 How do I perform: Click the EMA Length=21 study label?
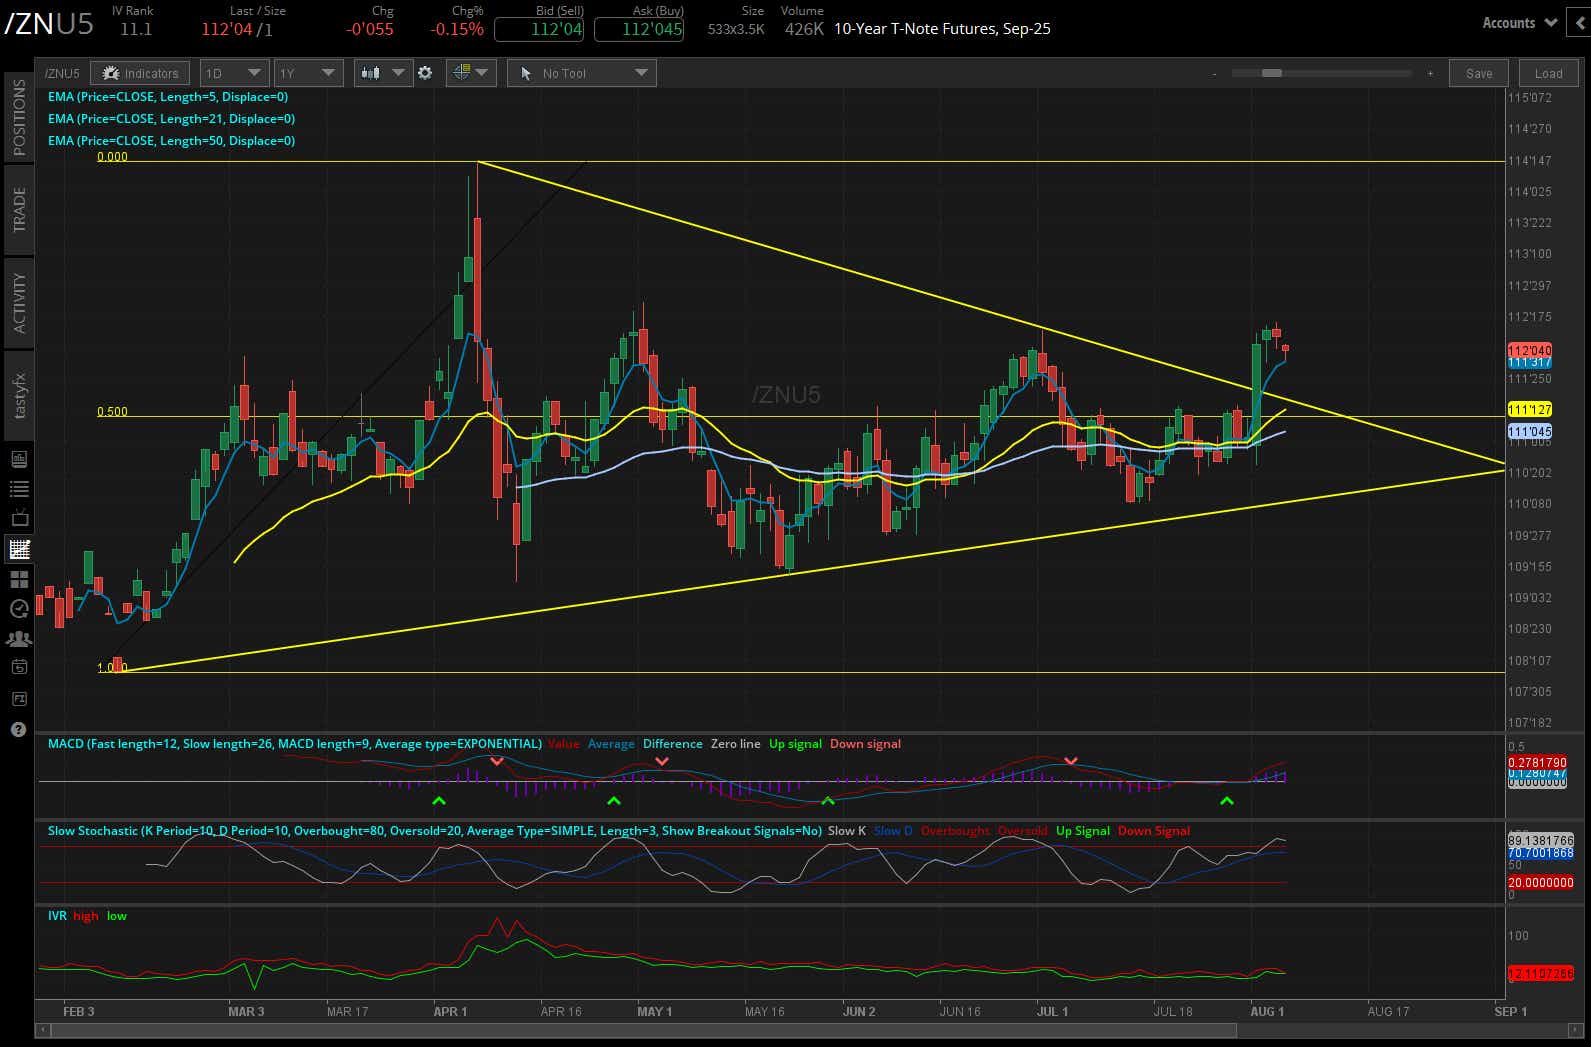(x=171, y=119)
